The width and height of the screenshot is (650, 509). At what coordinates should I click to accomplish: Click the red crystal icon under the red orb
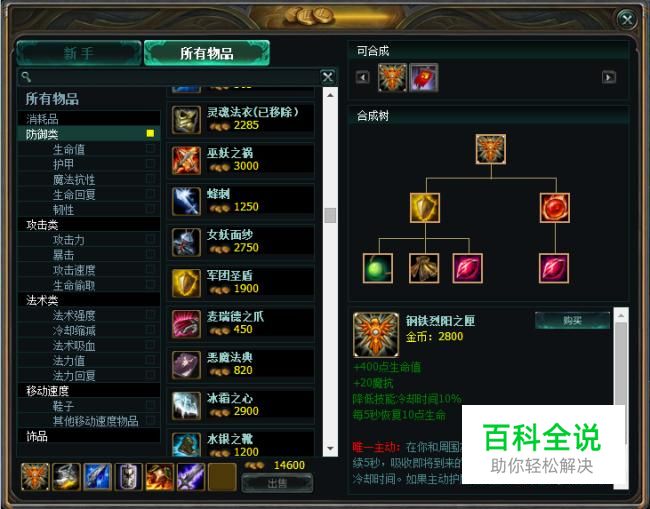tap(554, 268)
